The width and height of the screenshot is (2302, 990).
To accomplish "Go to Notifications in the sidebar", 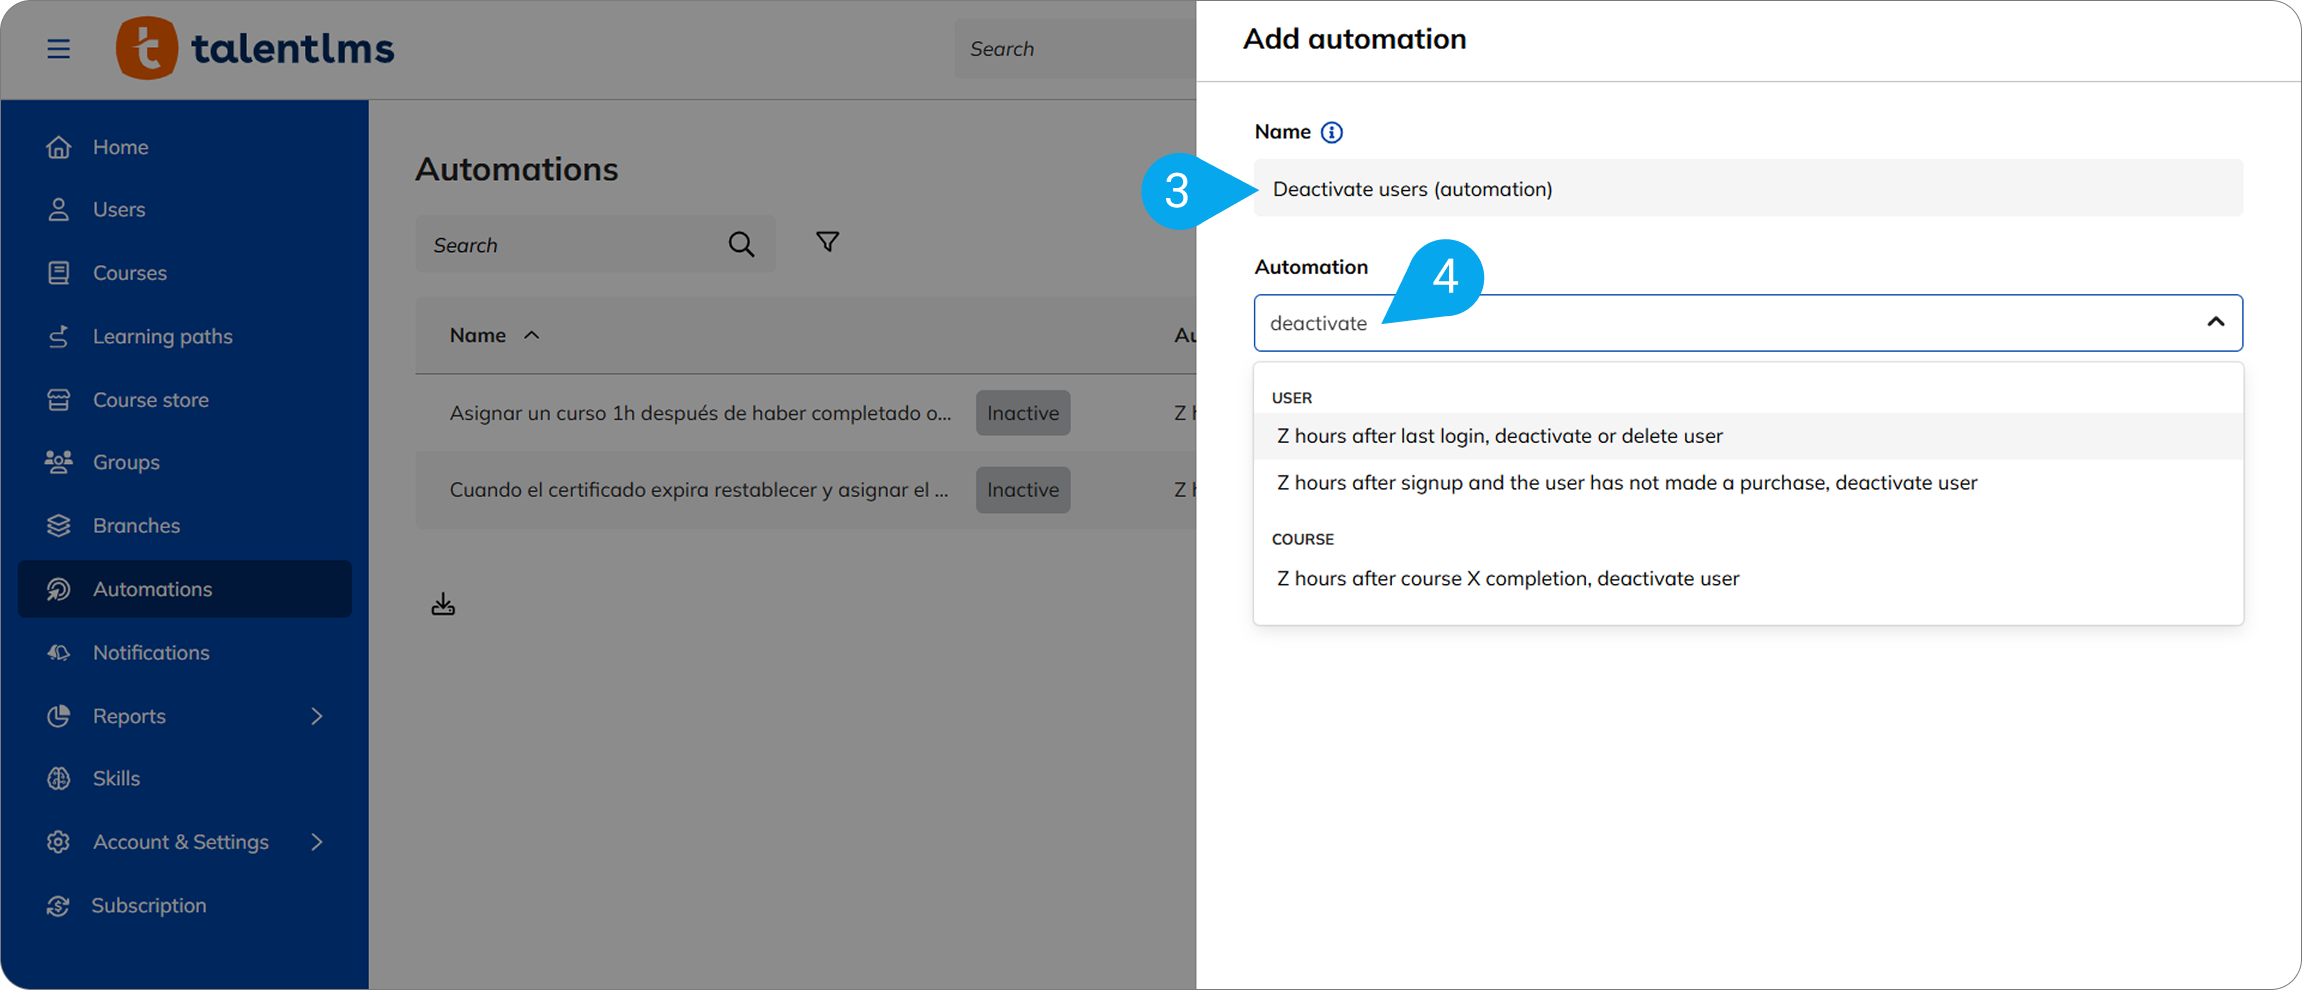I will click(x=151, y=652).
